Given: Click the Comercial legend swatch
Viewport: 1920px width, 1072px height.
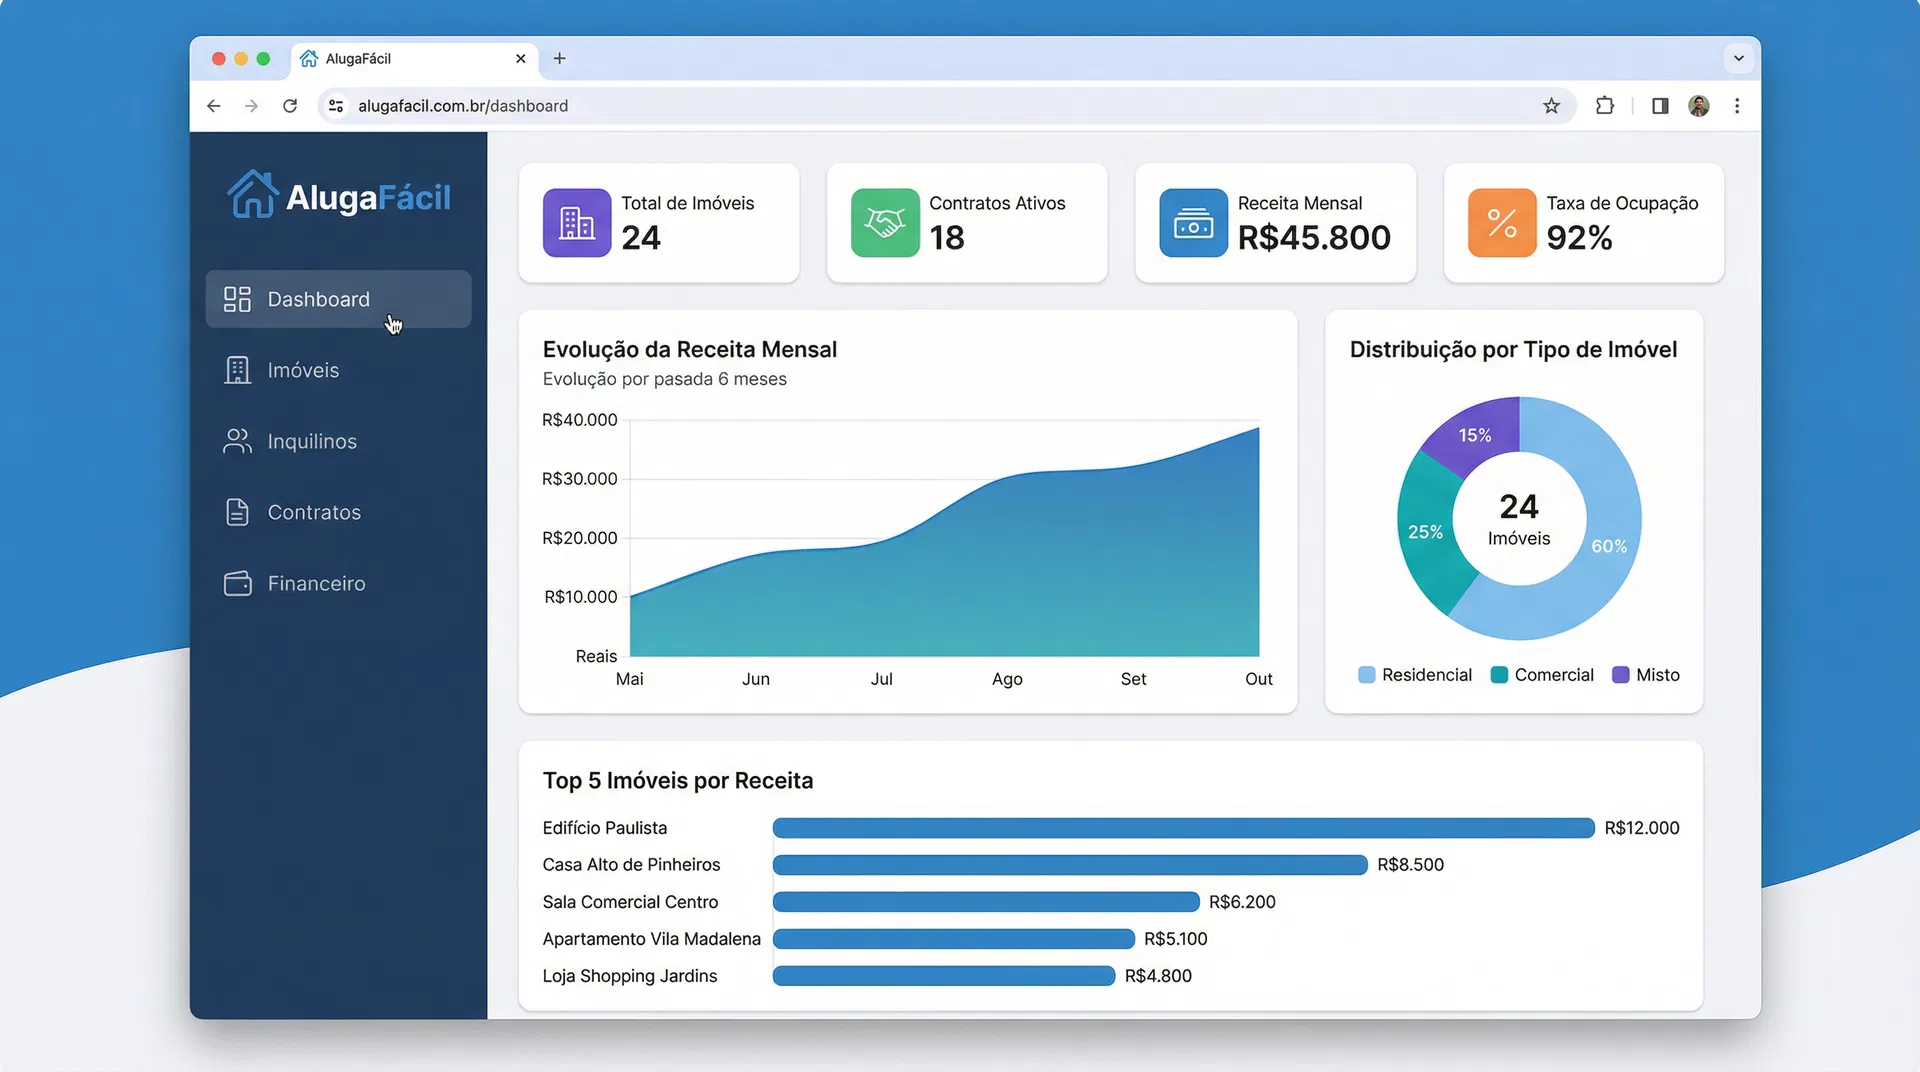Looking at the screenshot, I should [1499, 674].
